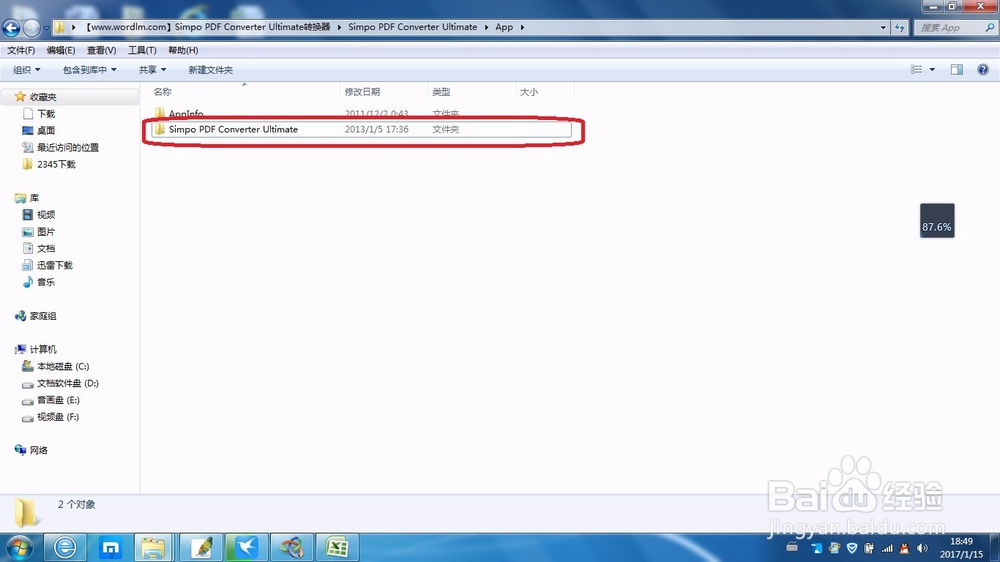Open the 迅雷下载 library
1000x562 pixels.
coord(55,265)
